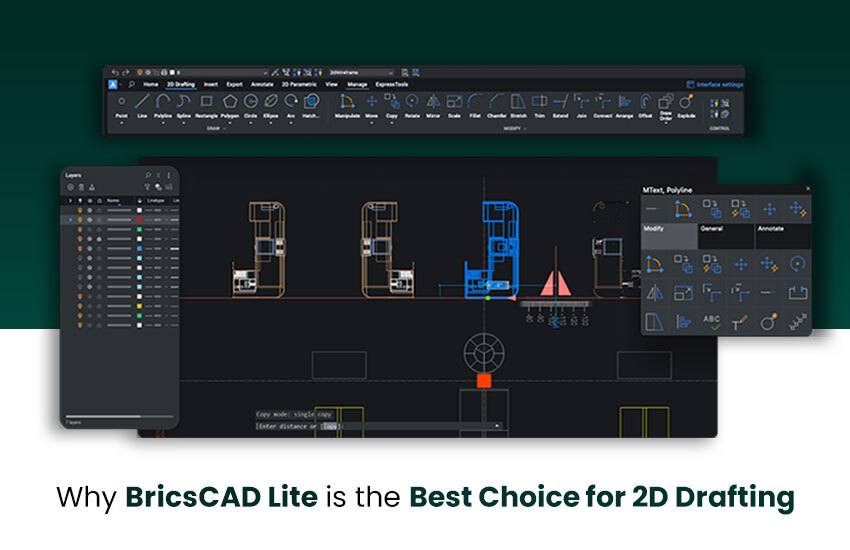Open the 2D Parametric ribbon tab
This screenshot has height=550, width=850.
[x=299, y=85]
